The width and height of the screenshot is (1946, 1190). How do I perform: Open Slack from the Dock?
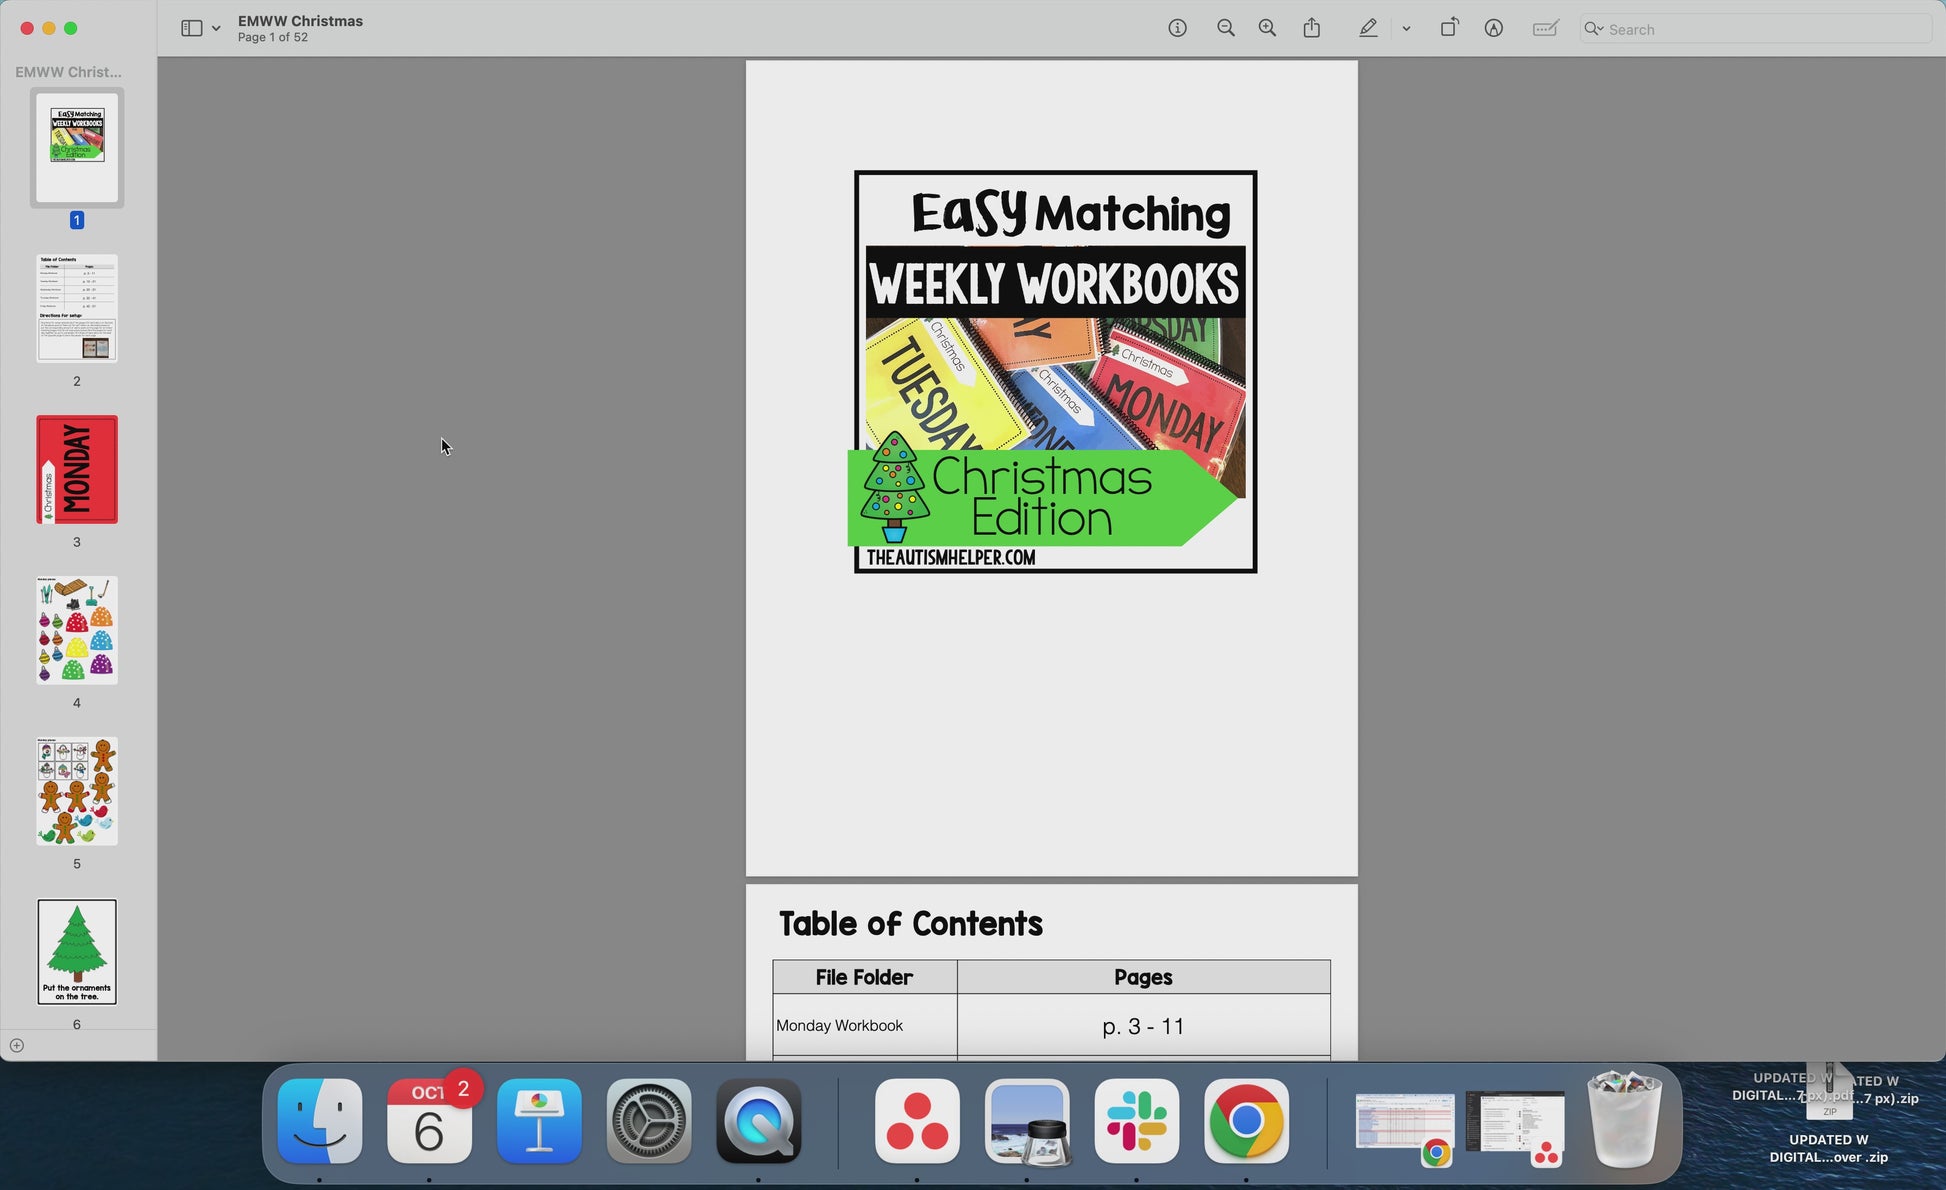1136,1121
